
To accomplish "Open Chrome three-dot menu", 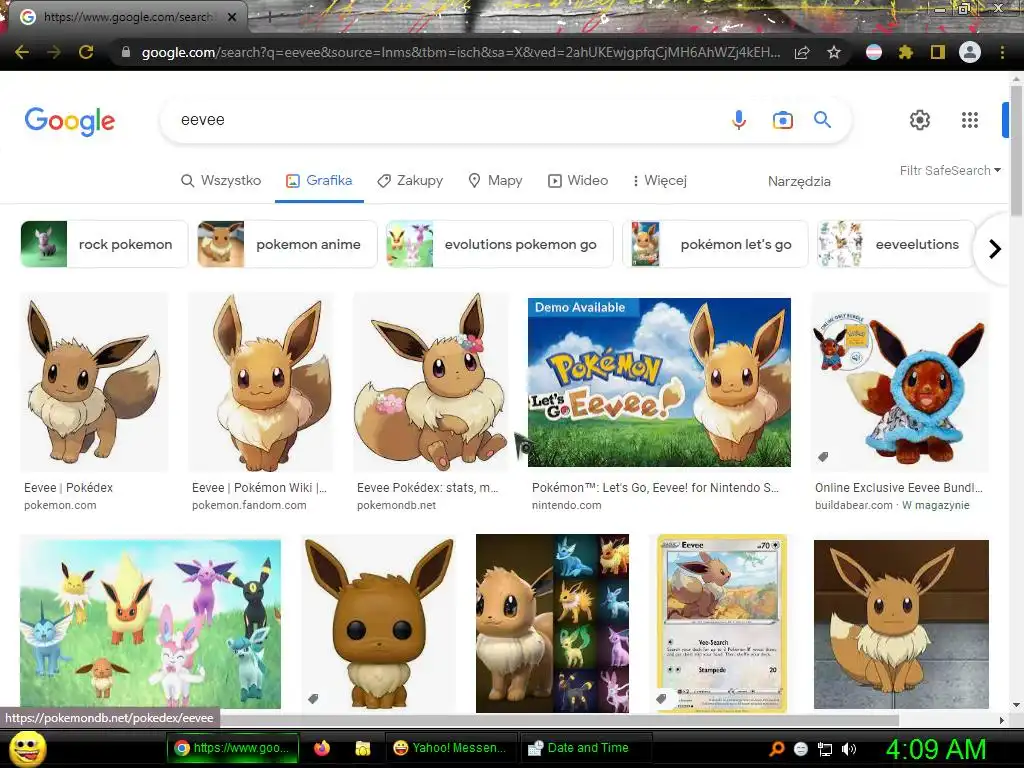I will (x=1002, y=52).
